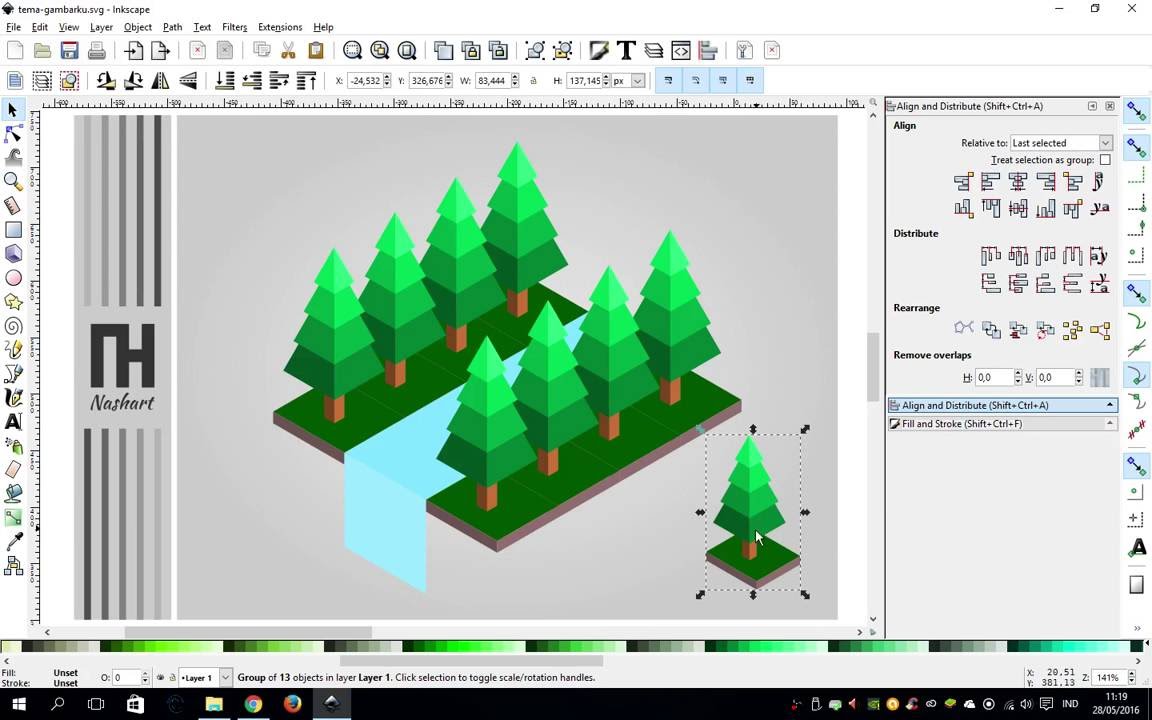Toggle scale stroke width with object
Screen dimensions: 1152x720
click(x=668, y=80)
